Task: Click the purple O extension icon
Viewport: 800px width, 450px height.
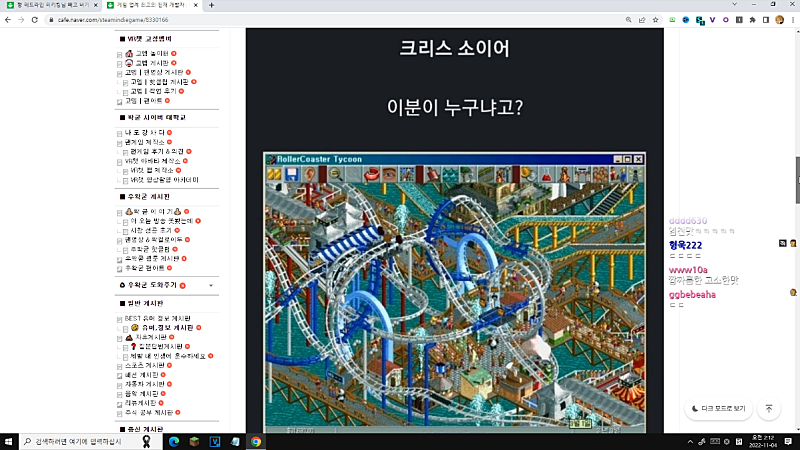Action: (x=726, y=20)
